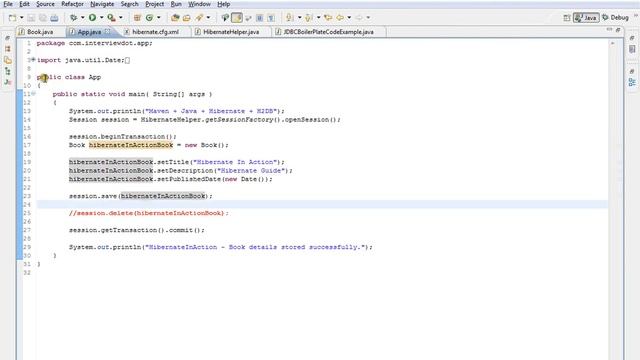The height and width of the screenshot is (360, 640).
Task: Maximize the editor area icon
Action: 618,30
